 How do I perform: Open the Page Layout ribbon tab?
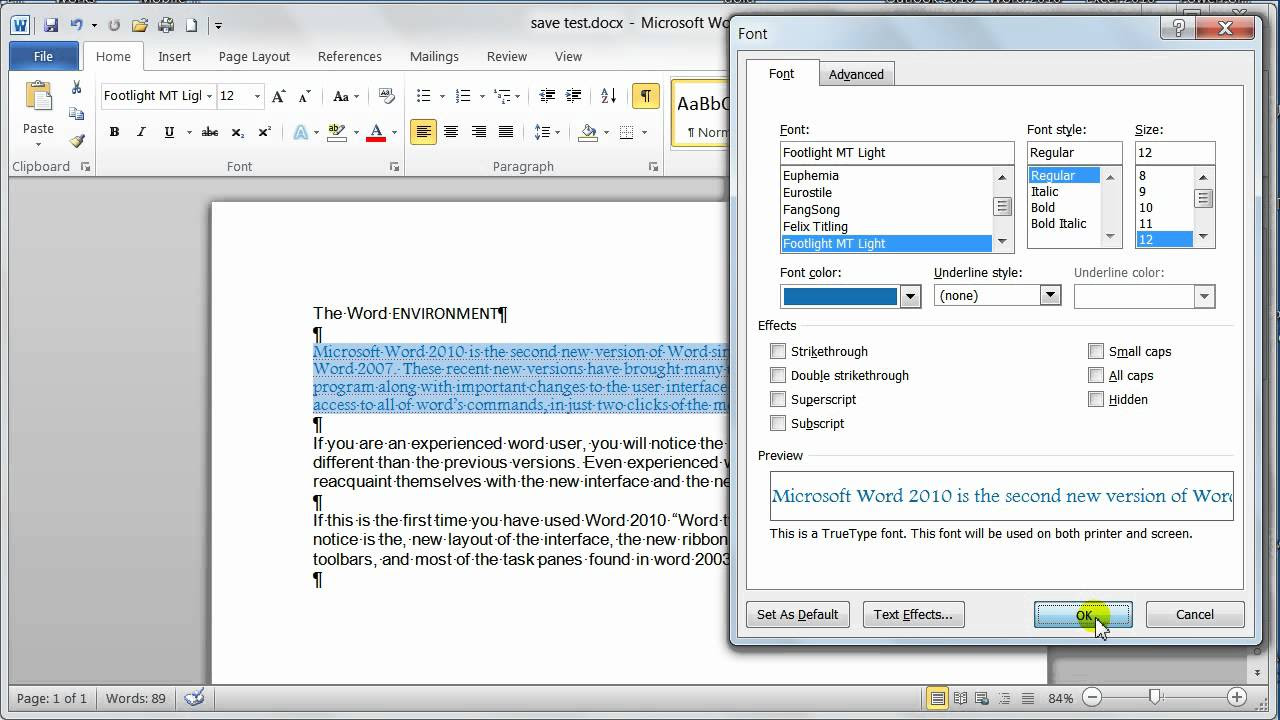pos(254,57)
